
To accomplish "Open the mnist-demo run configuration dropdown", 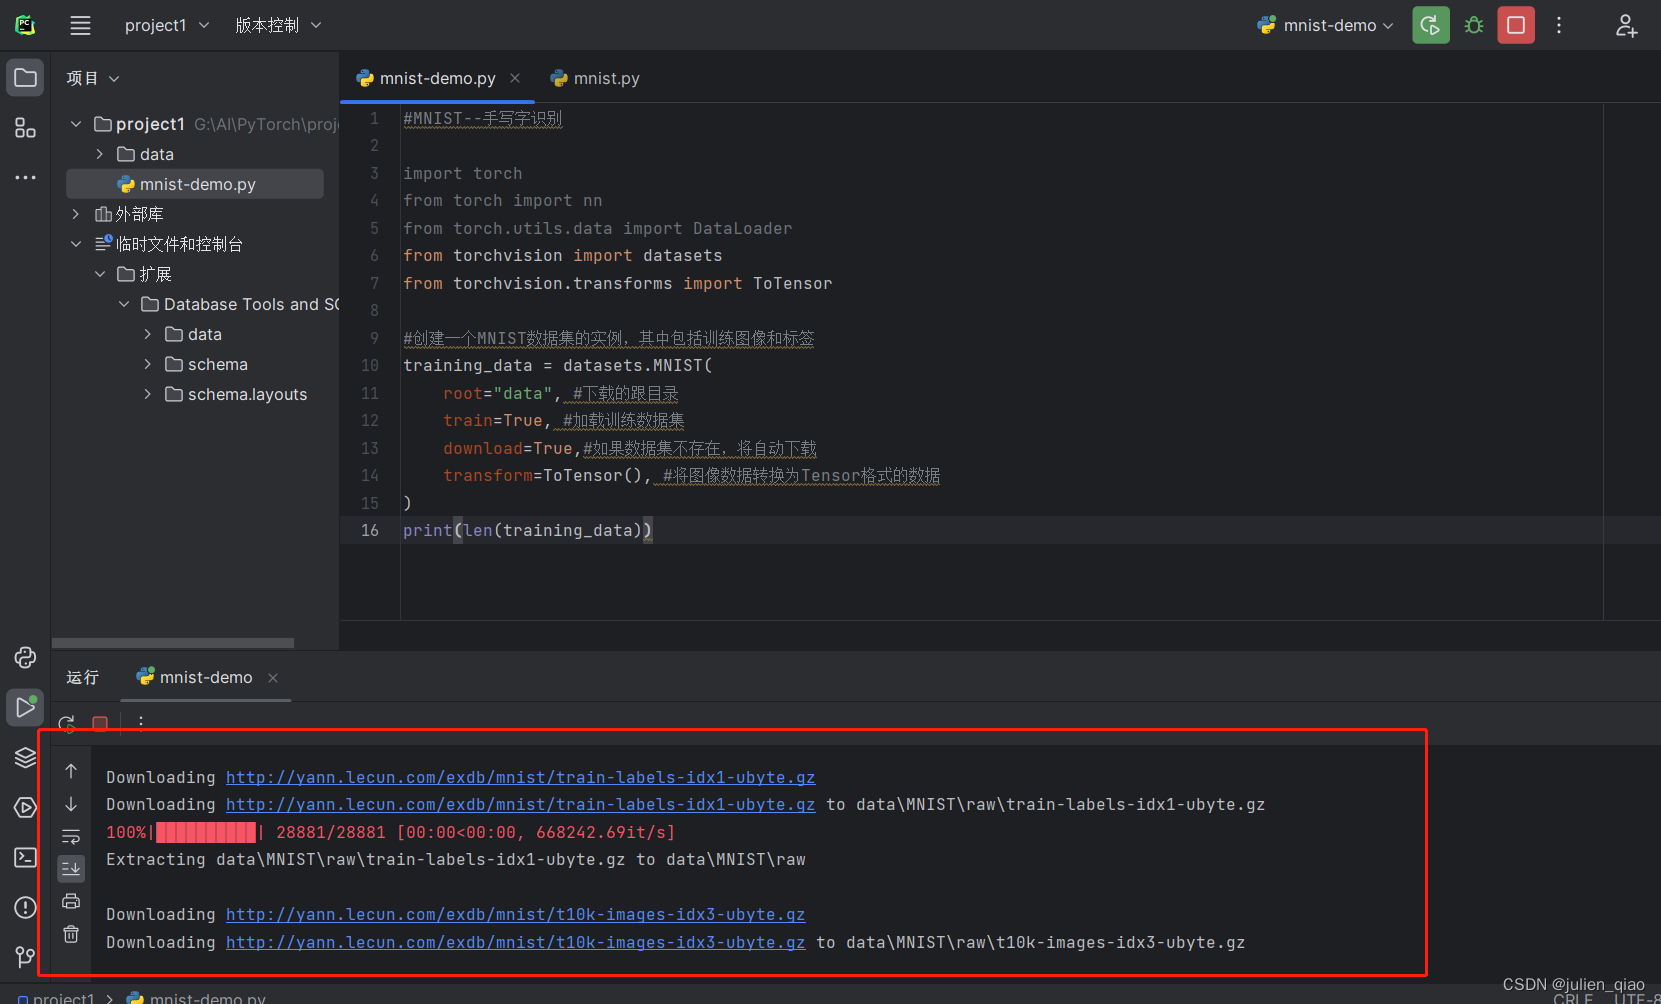I will pyautogui.click(x=1326, y=25).
